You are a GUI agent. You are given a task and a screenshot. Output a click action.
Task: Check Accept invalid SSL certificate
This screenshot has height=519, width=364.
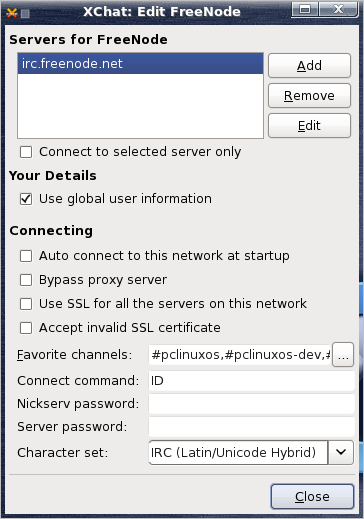(26, 328)
